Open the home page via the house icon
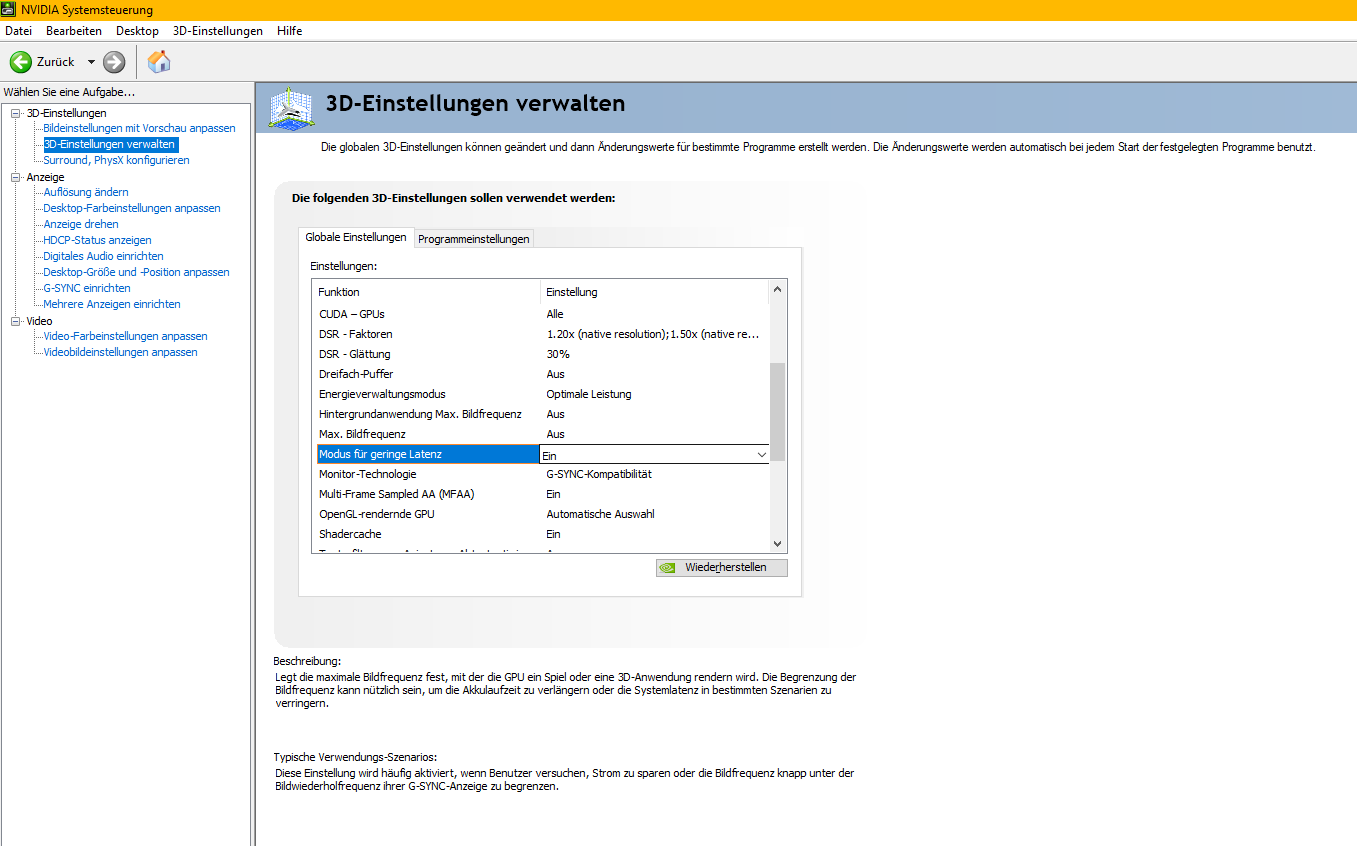The height and width of the screenshot is (846, 1357). click(158, 61)
